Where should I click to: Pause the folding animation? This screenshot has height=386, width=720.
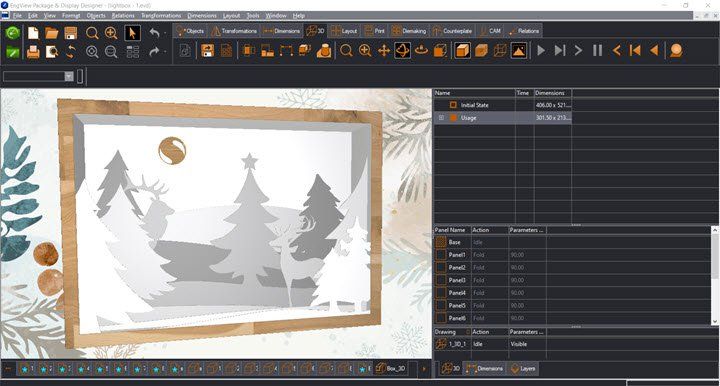[x=597, y=50]
